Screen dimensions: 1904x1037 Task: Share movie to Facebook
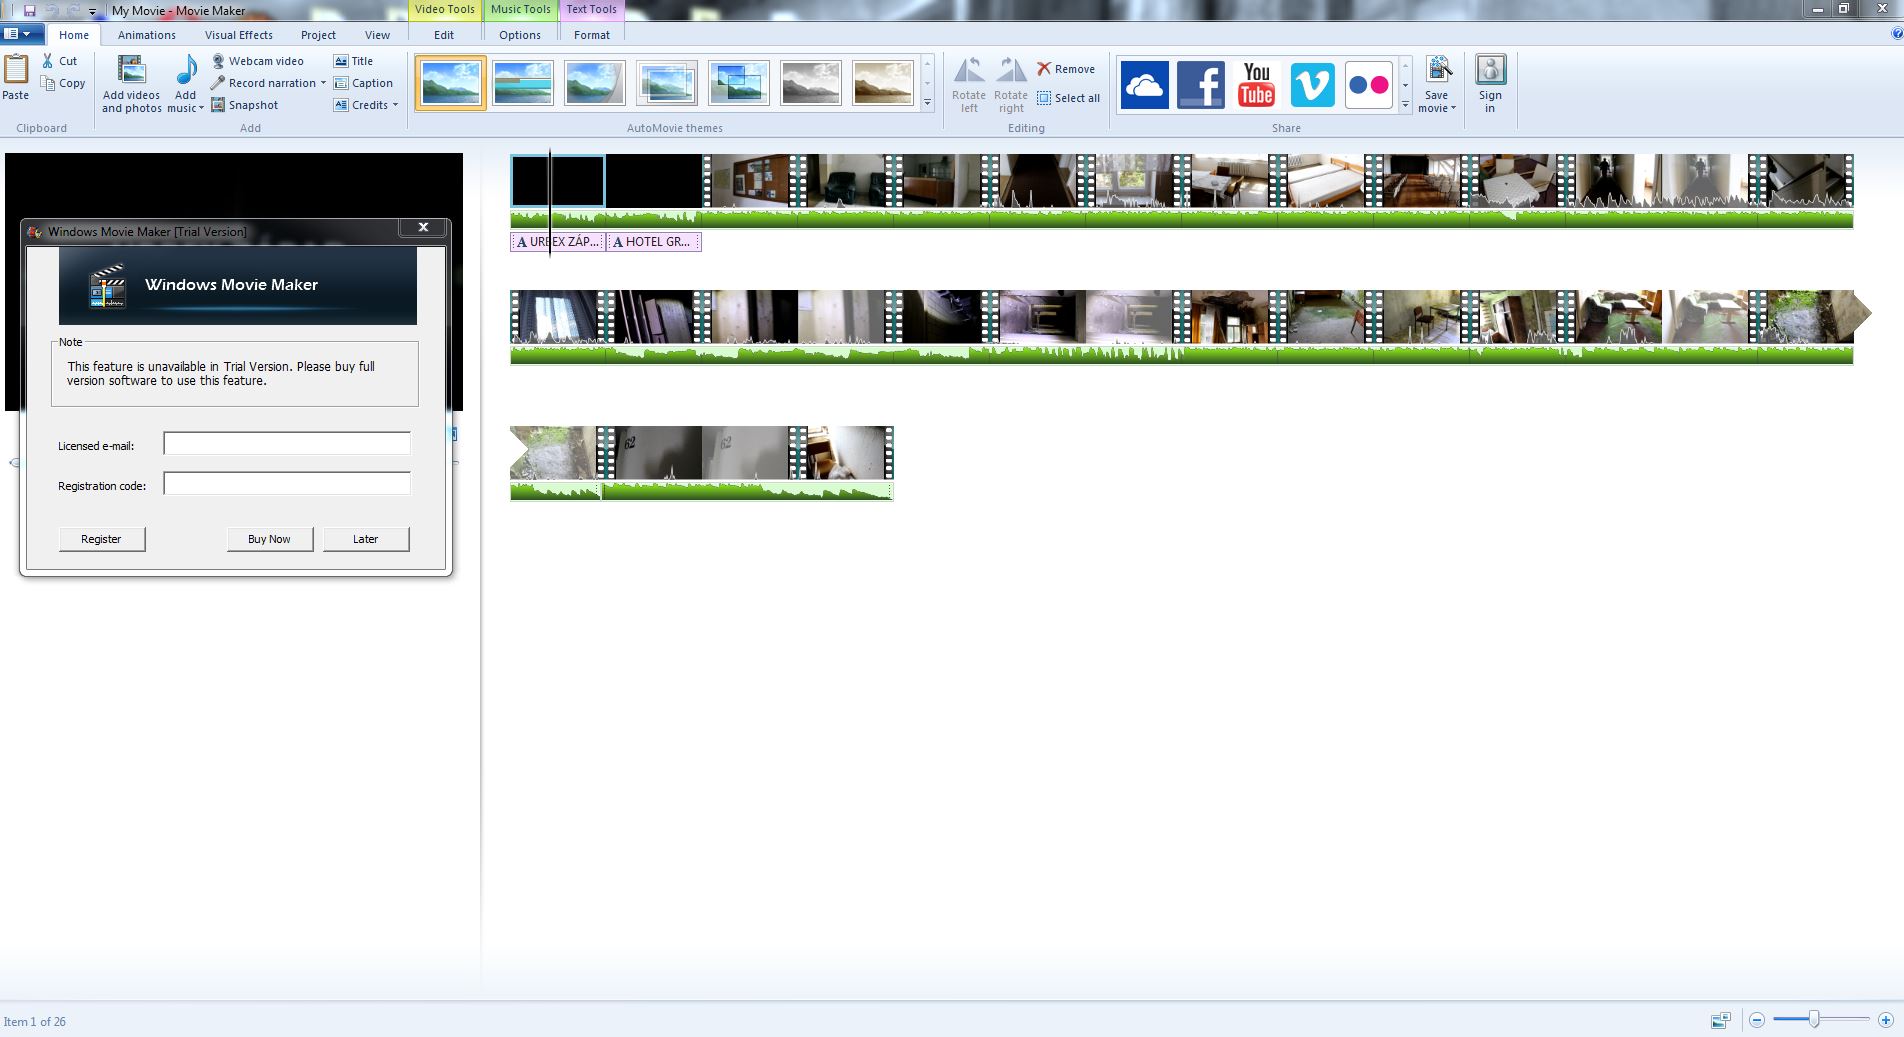coord(1200,84)
